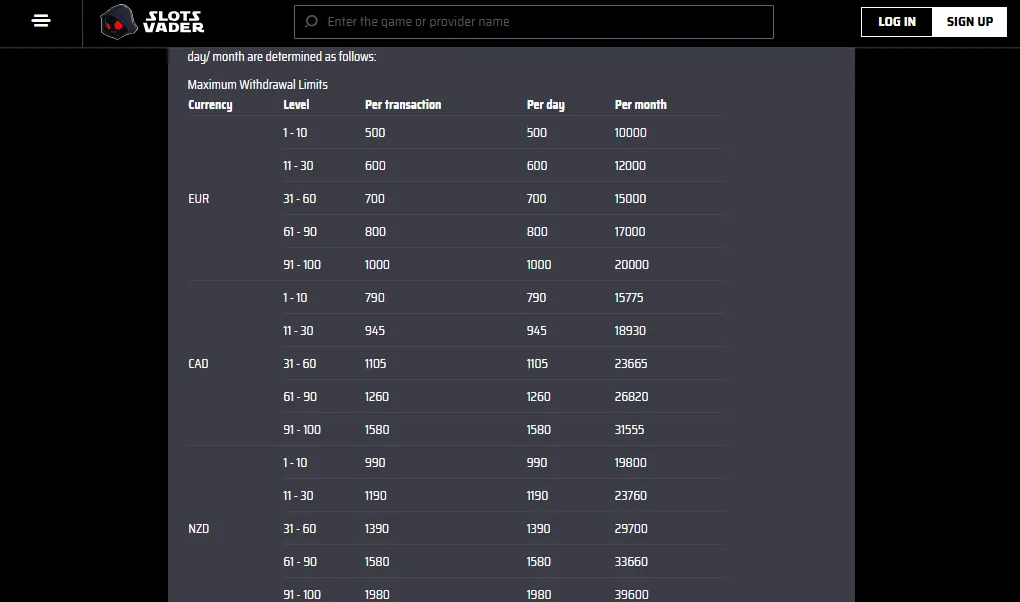
Task: Click the 'Per month' column header
Action: pyautogui.click(x=640, y=105)
